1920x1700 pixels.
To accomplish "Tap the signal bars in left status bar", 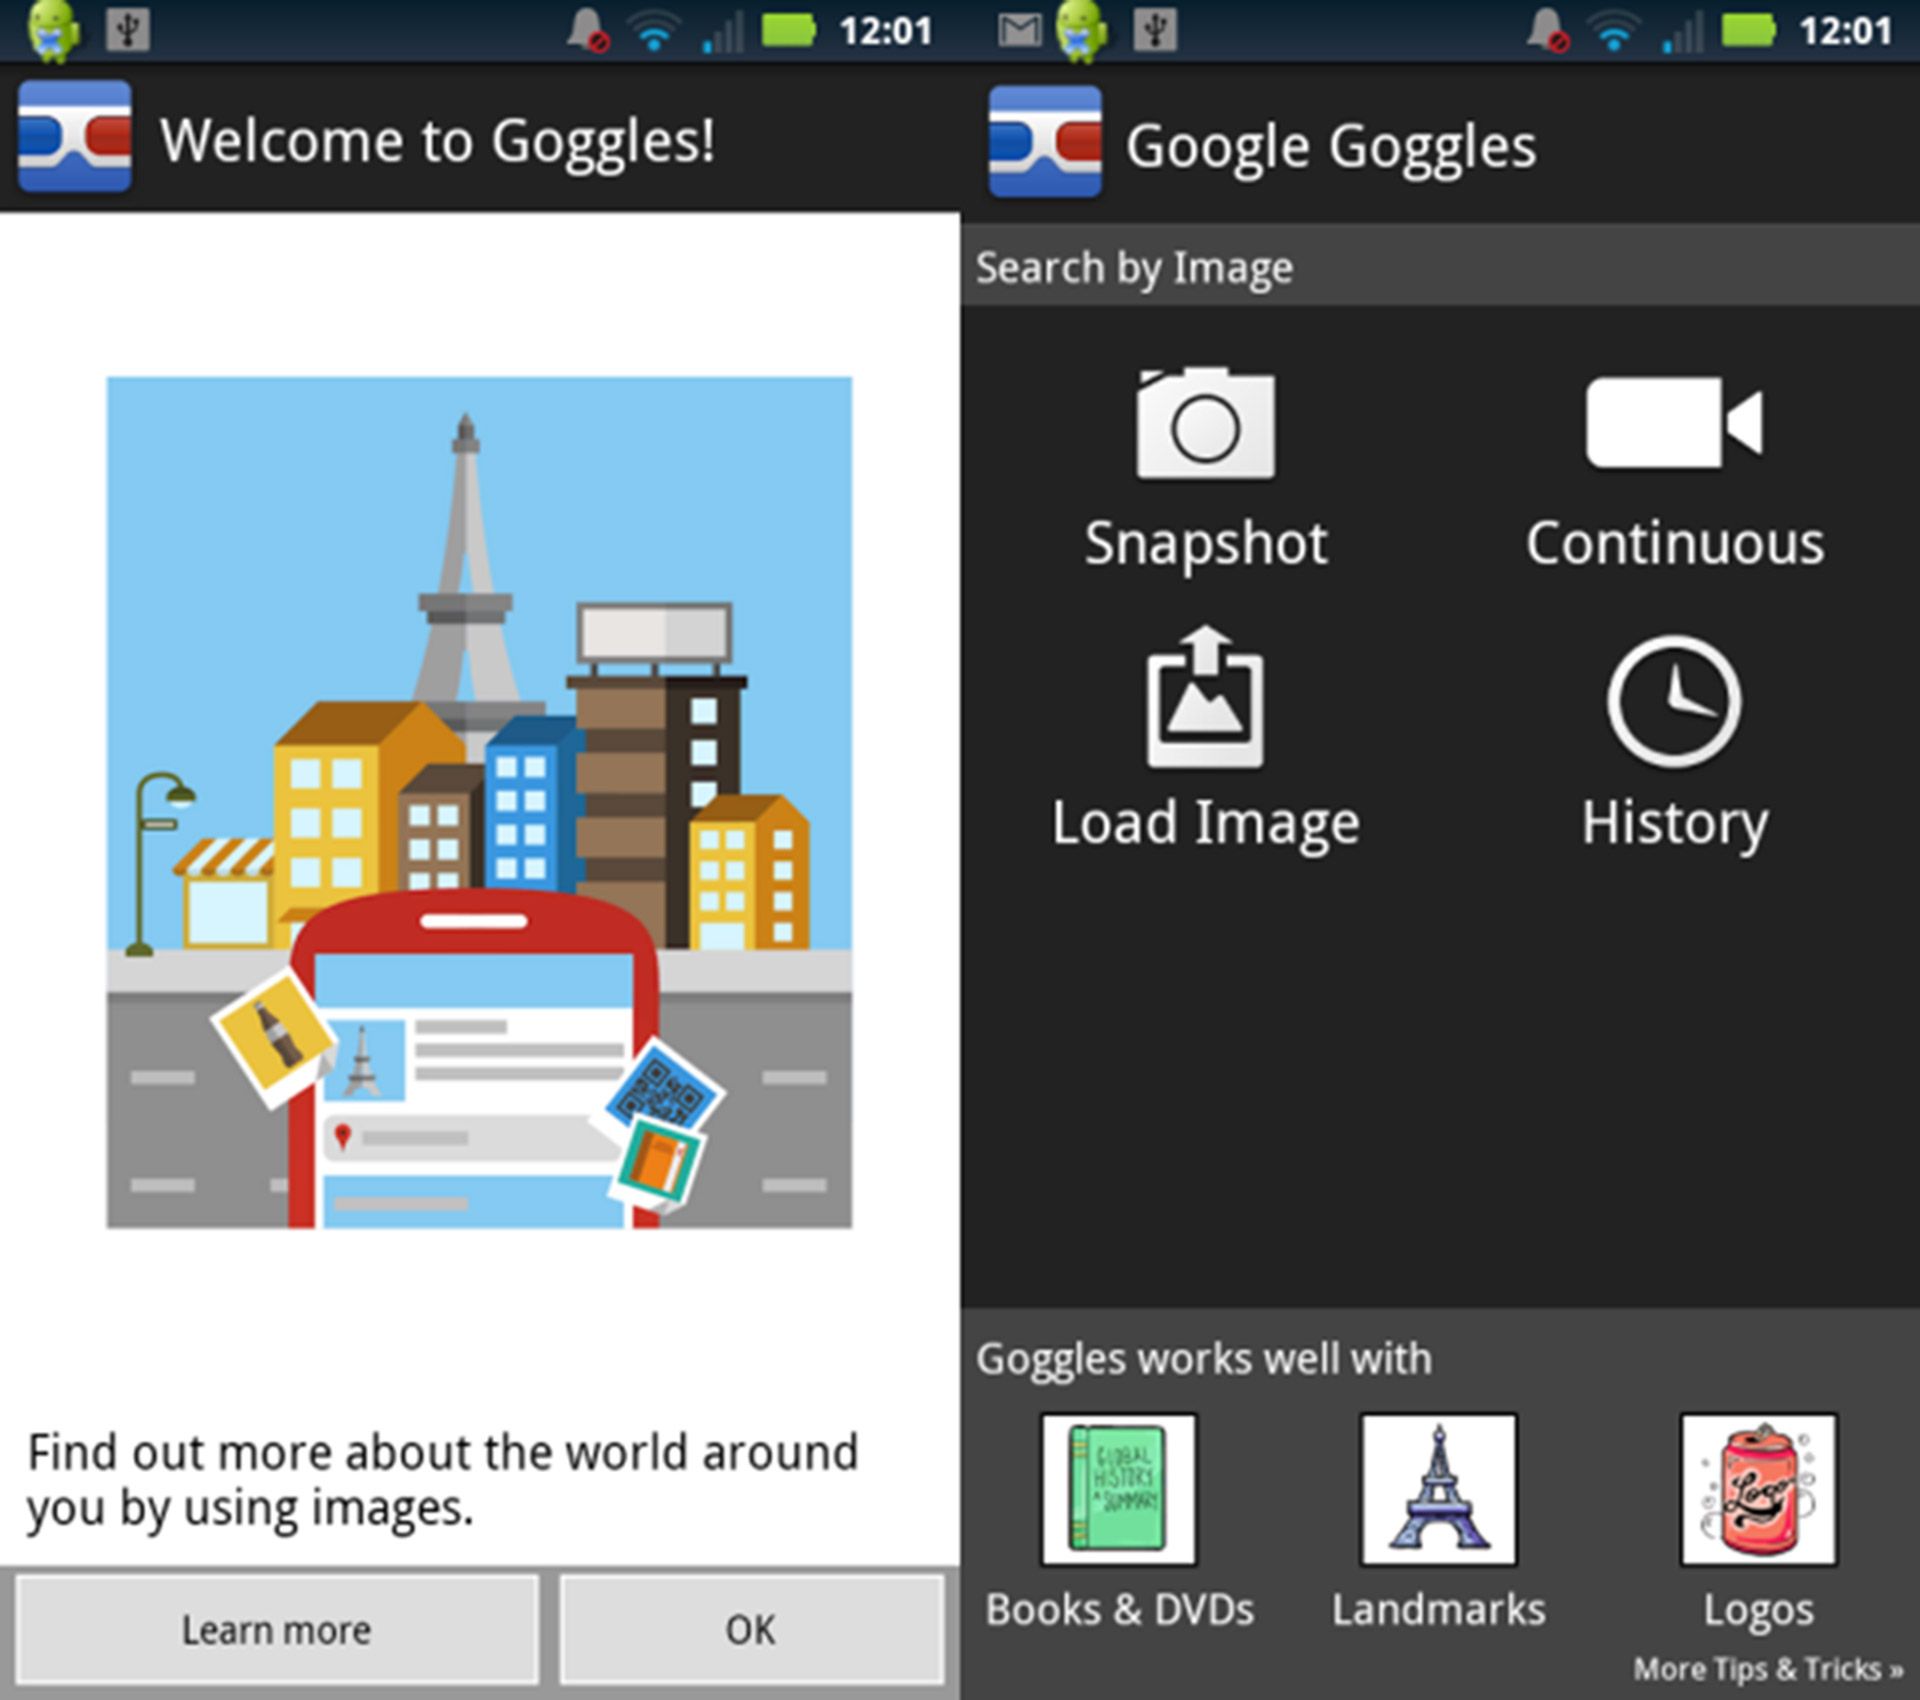I will pos(723,32).
